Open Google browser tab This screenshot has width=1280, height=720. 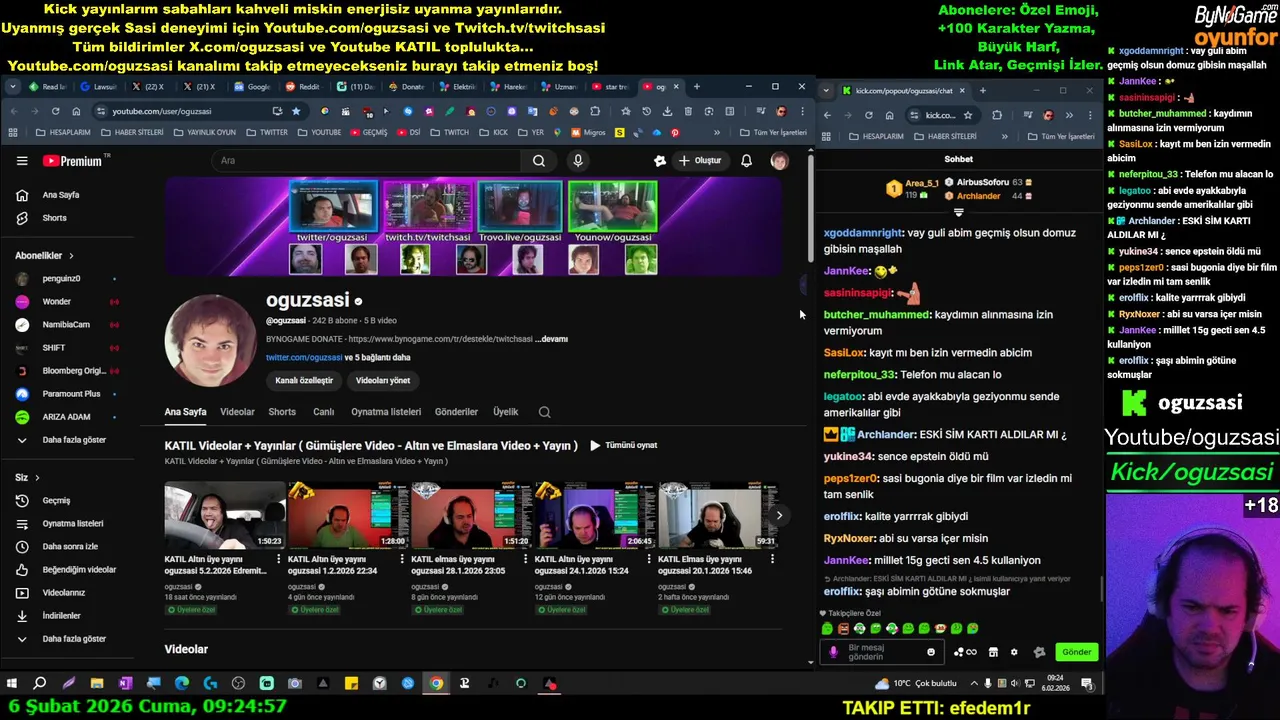(252, 87)
